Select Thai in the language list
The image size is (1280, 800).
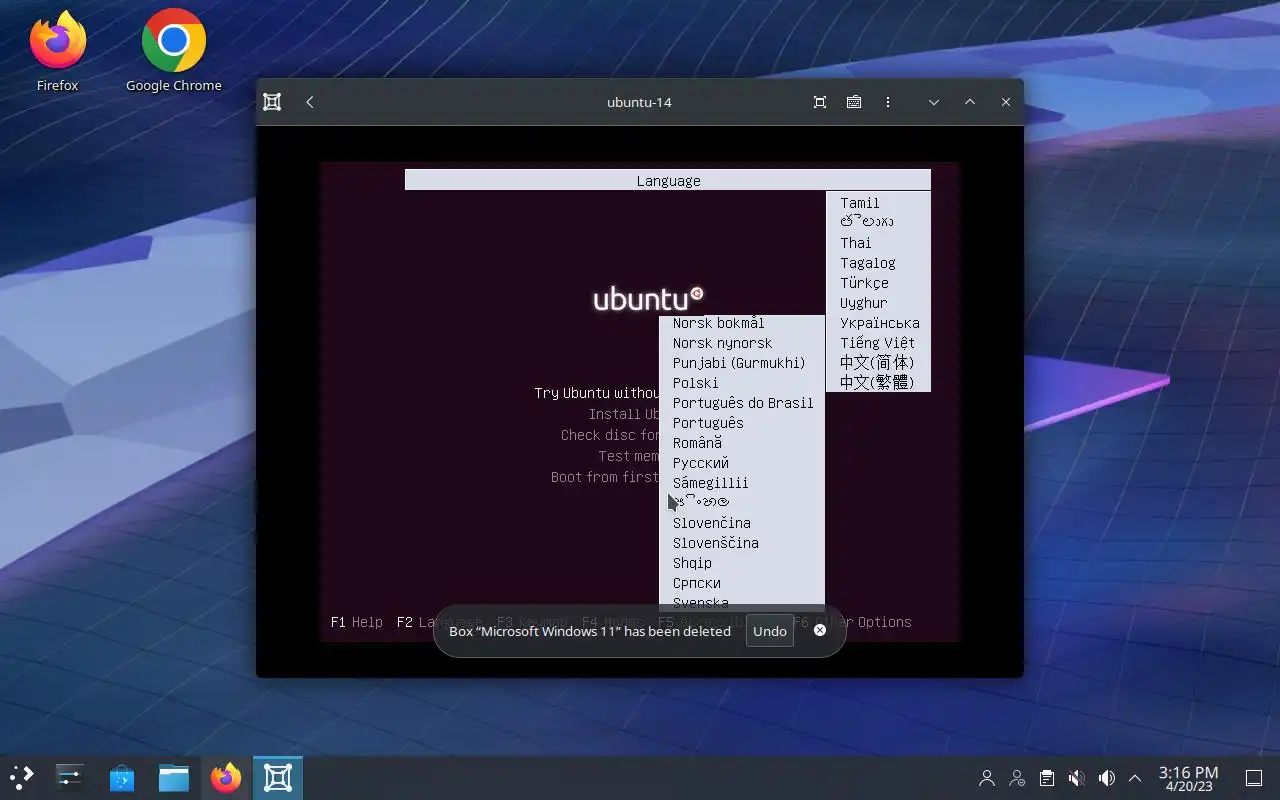coord(856,243)
